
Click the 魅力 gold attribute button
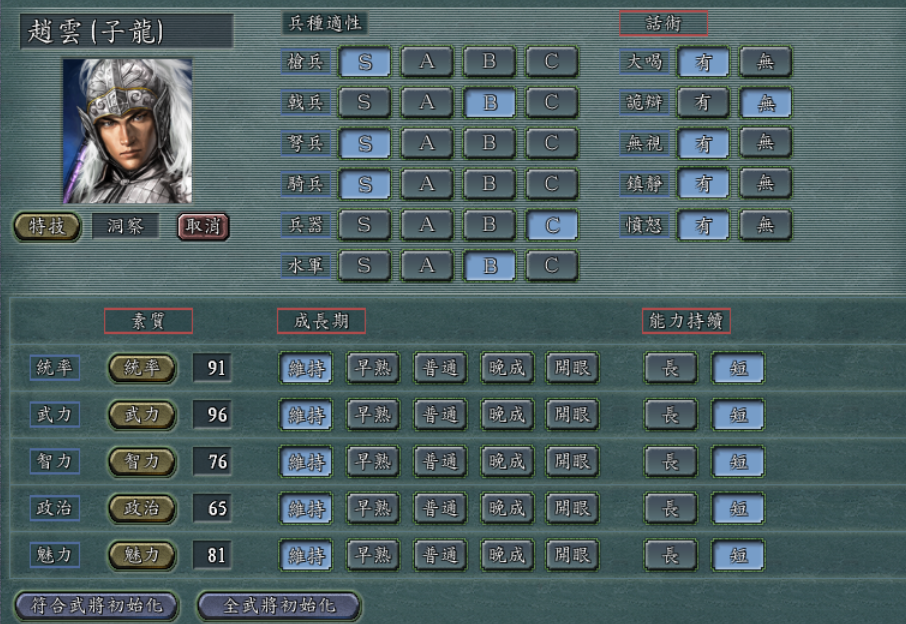142,555
